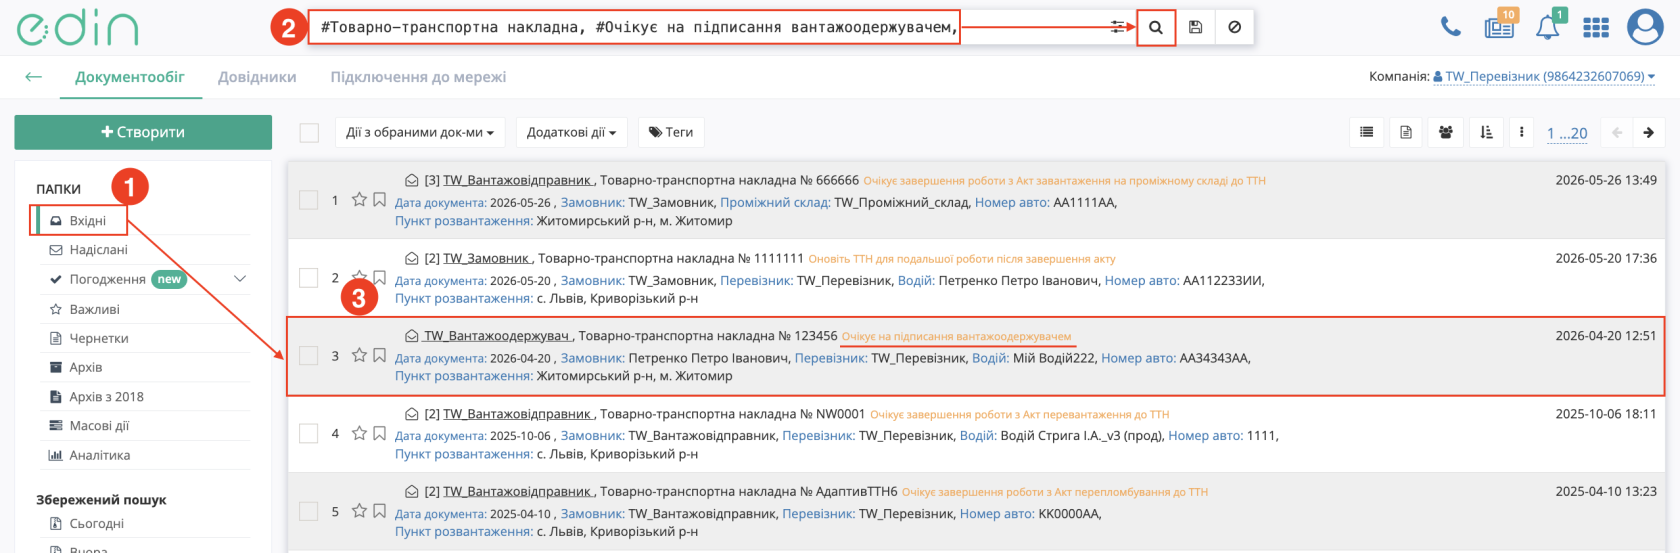
Task: Open company selector TW_Перевізник
Action: tap(1543, 76)
